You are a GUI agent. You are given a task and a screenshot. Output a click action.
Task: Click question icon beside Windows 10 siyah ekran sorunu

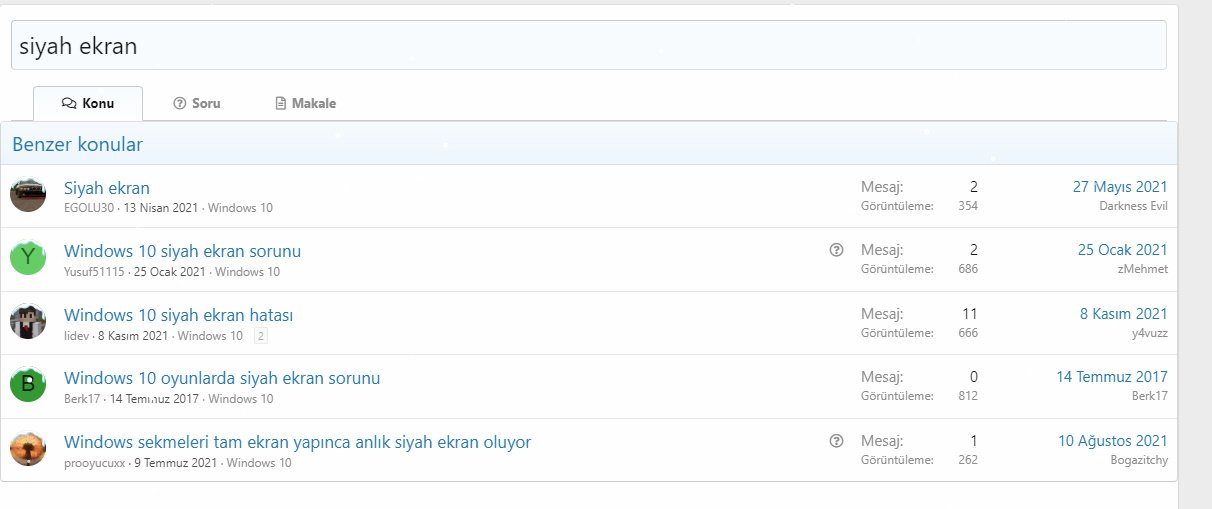[837, 250]
